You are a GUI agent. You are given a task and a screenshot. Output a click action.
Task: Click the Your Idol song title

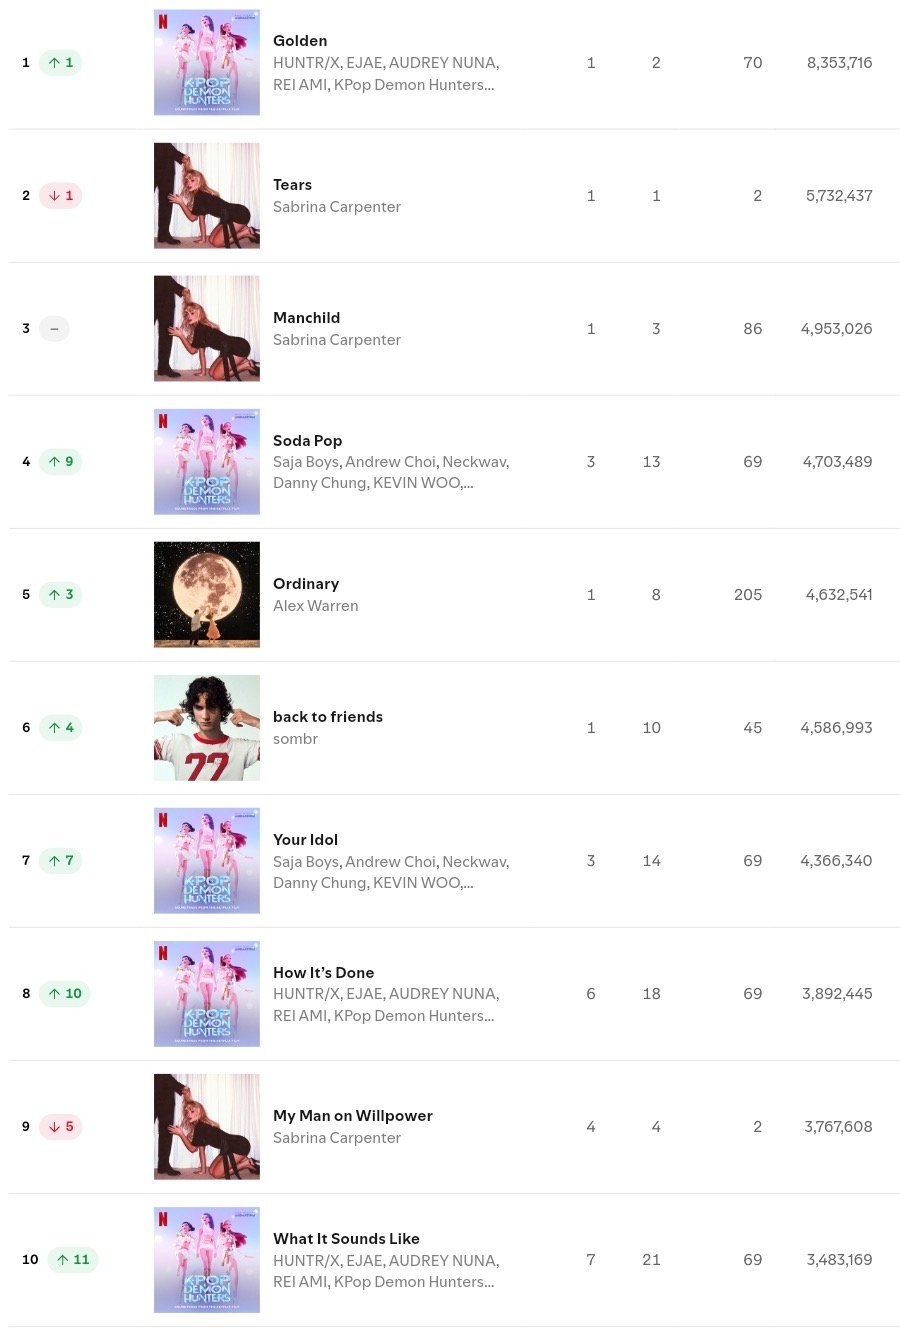click(305, 840)
